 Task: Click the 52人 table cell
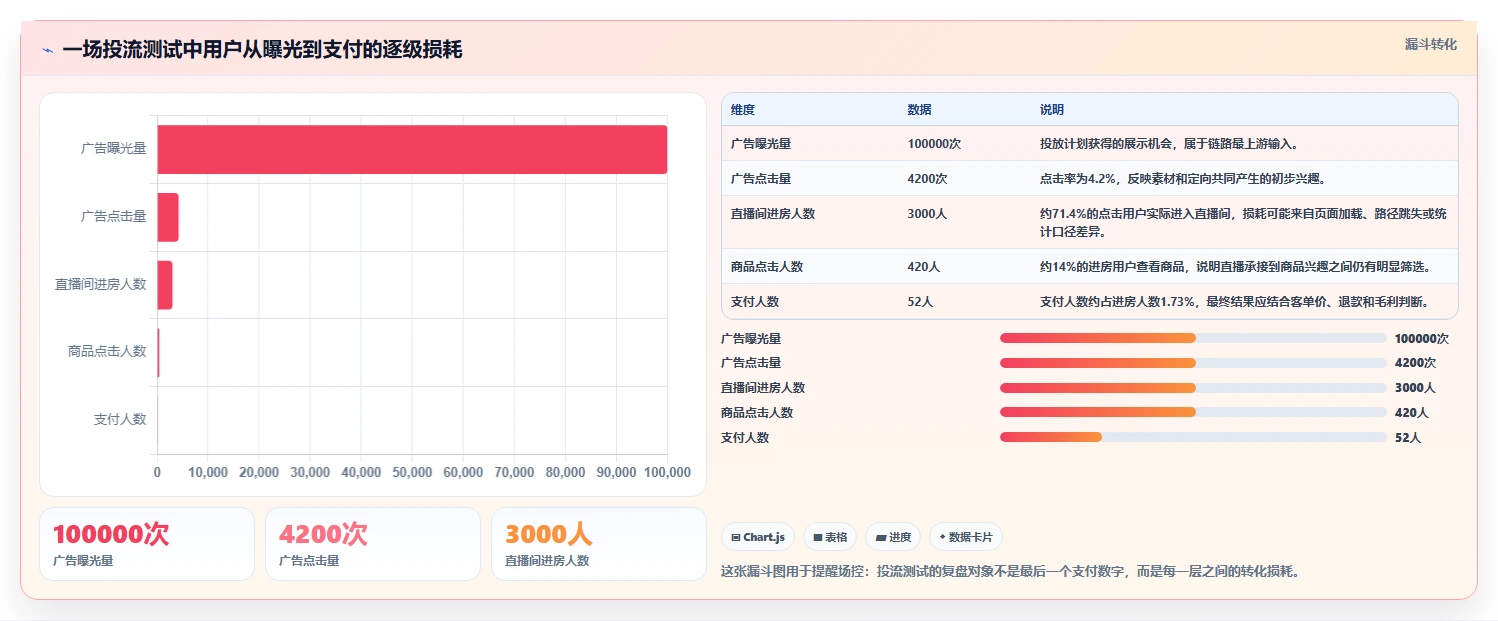click(920, 302)
